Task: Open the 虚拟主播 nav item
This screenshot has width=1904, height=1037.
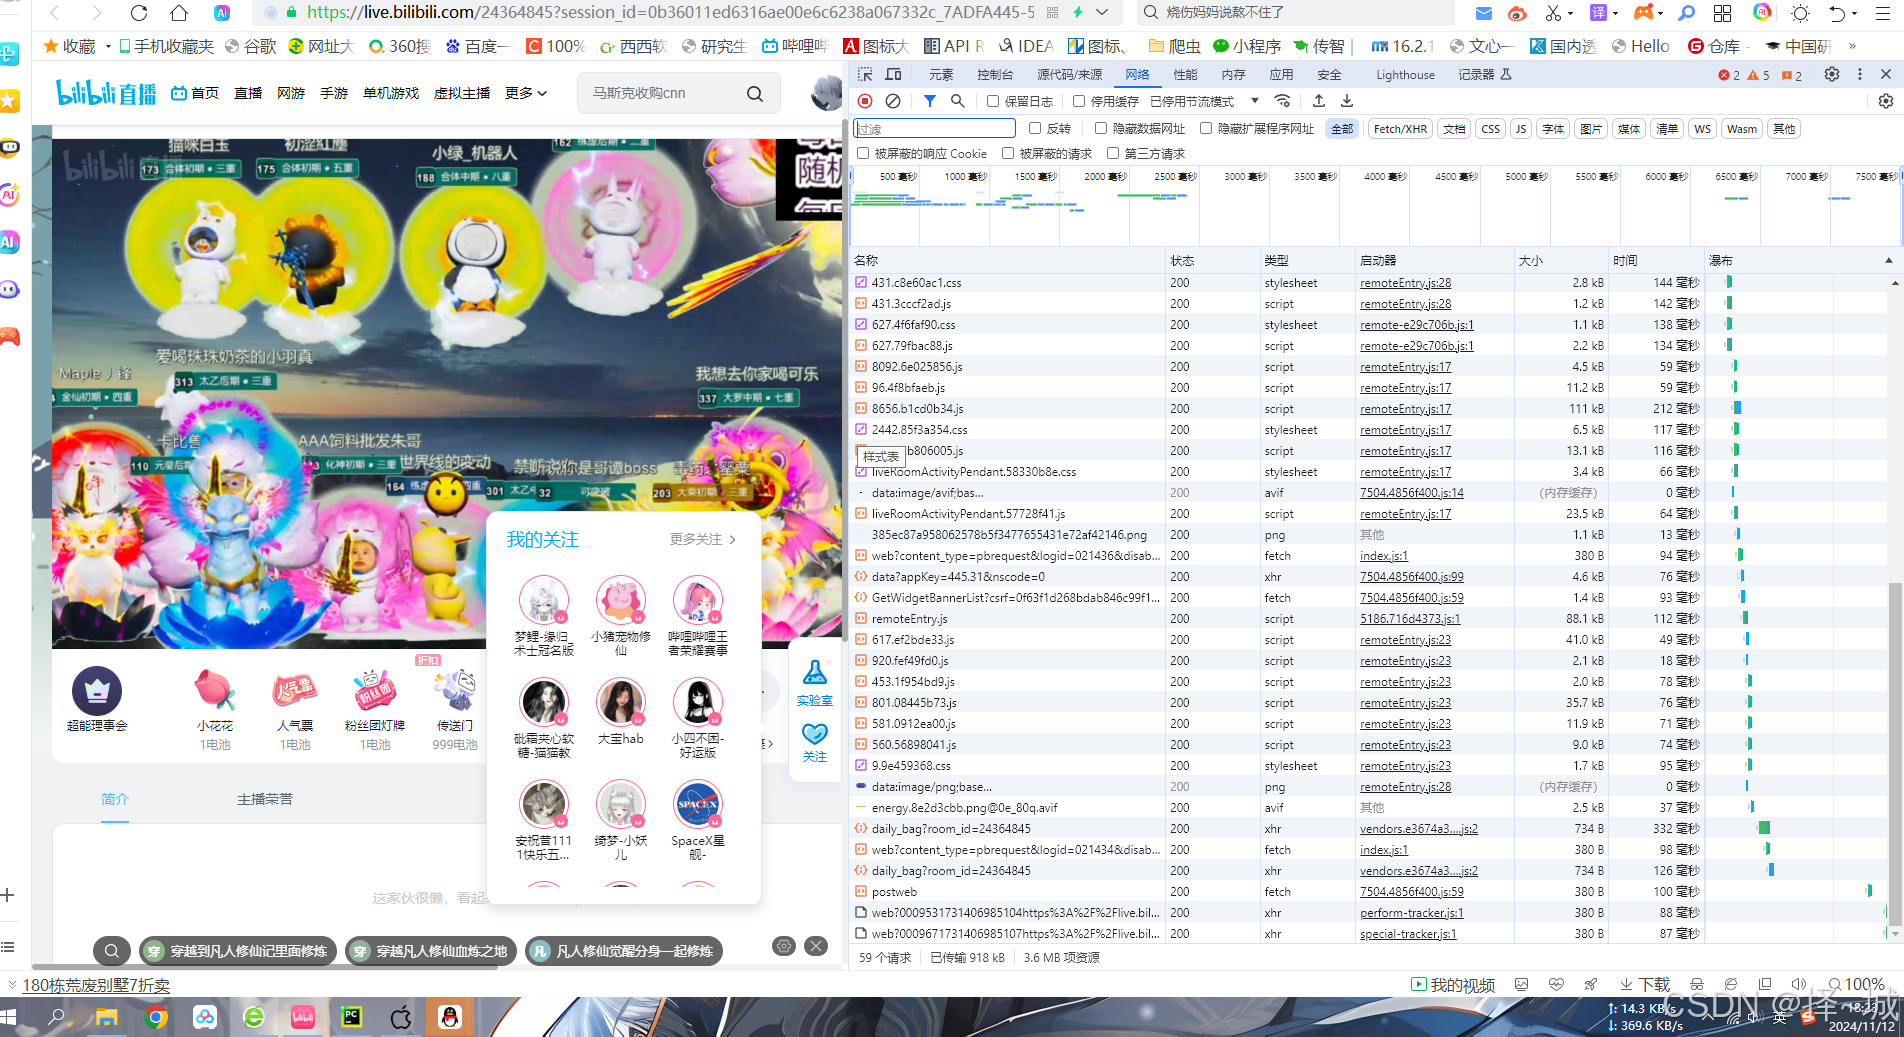Action: point(462,93)
